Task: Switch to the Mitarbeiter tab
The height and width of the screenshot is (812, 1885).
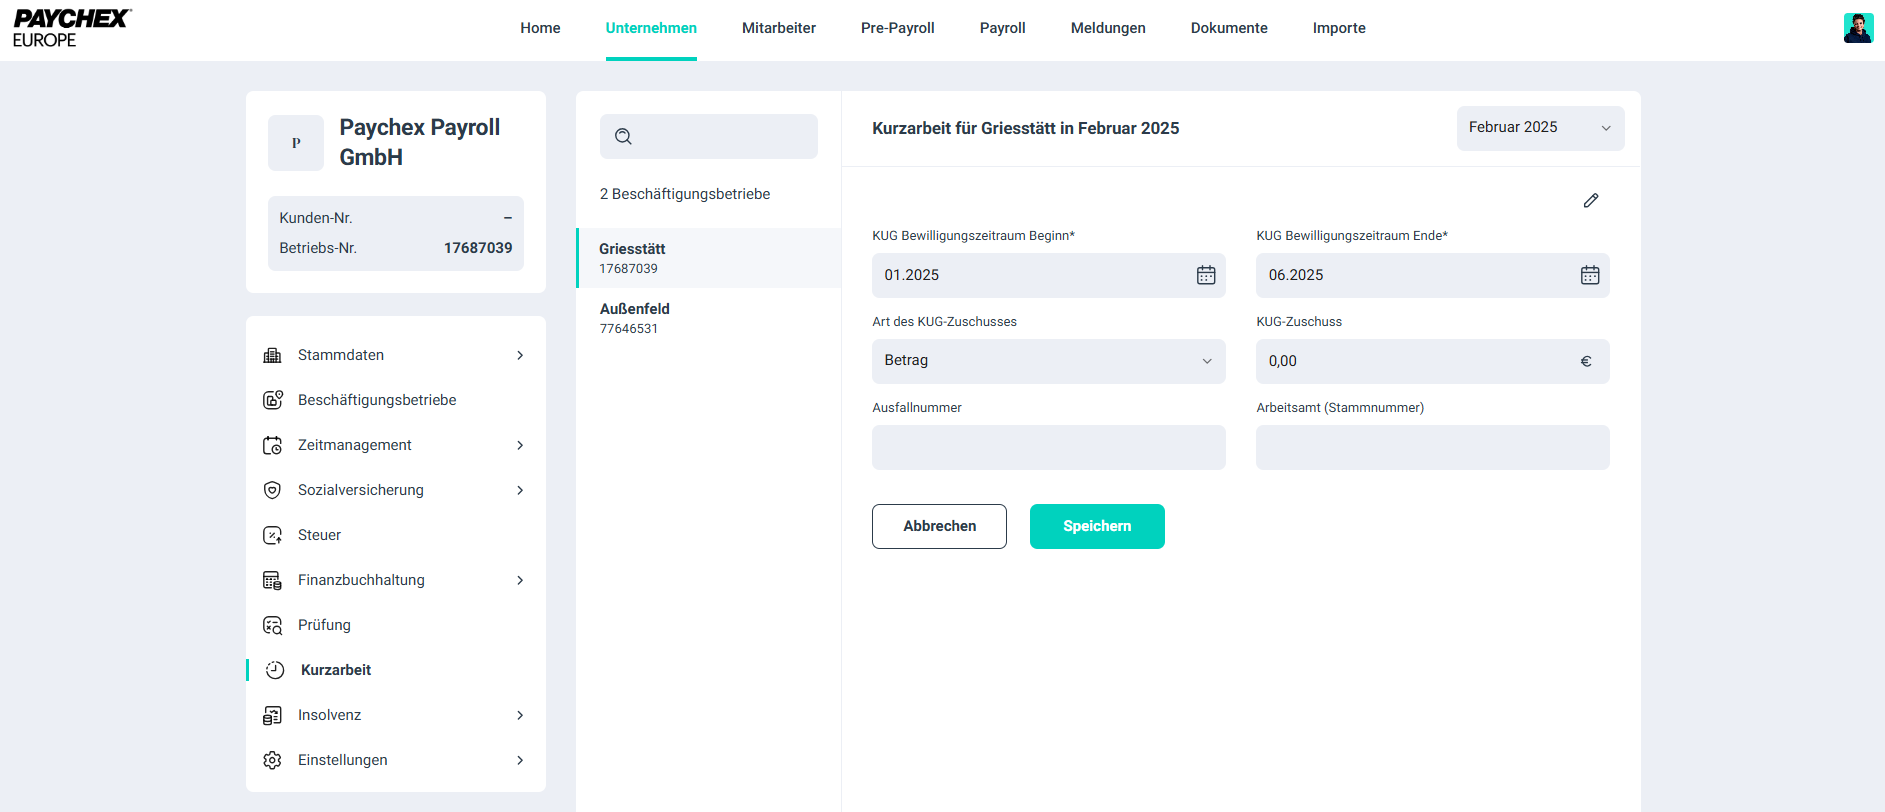Action: [778, 28]
